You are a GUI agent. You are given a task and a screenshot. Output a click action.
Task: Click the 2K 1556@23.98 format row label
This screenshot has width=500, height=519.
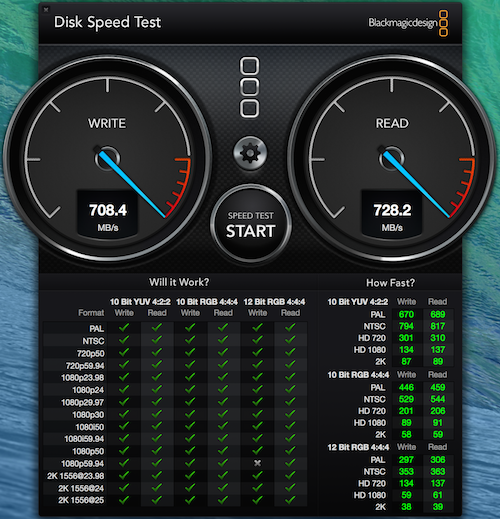tap(76, 476)
